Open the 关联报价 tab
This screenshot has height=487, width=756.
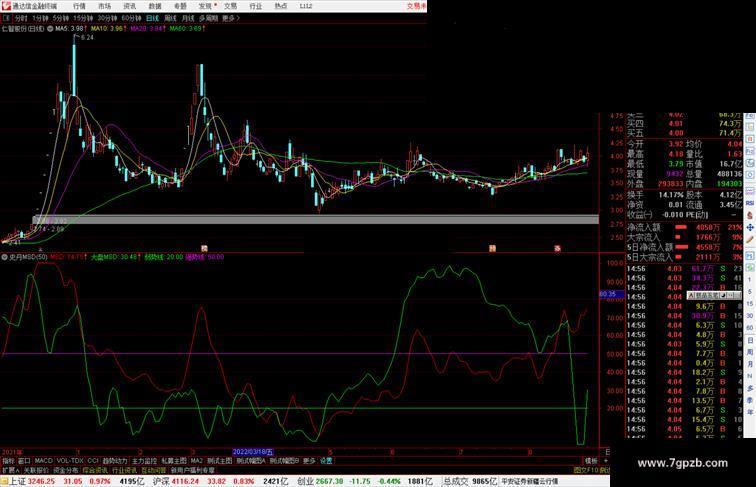(x=36, y=470)
